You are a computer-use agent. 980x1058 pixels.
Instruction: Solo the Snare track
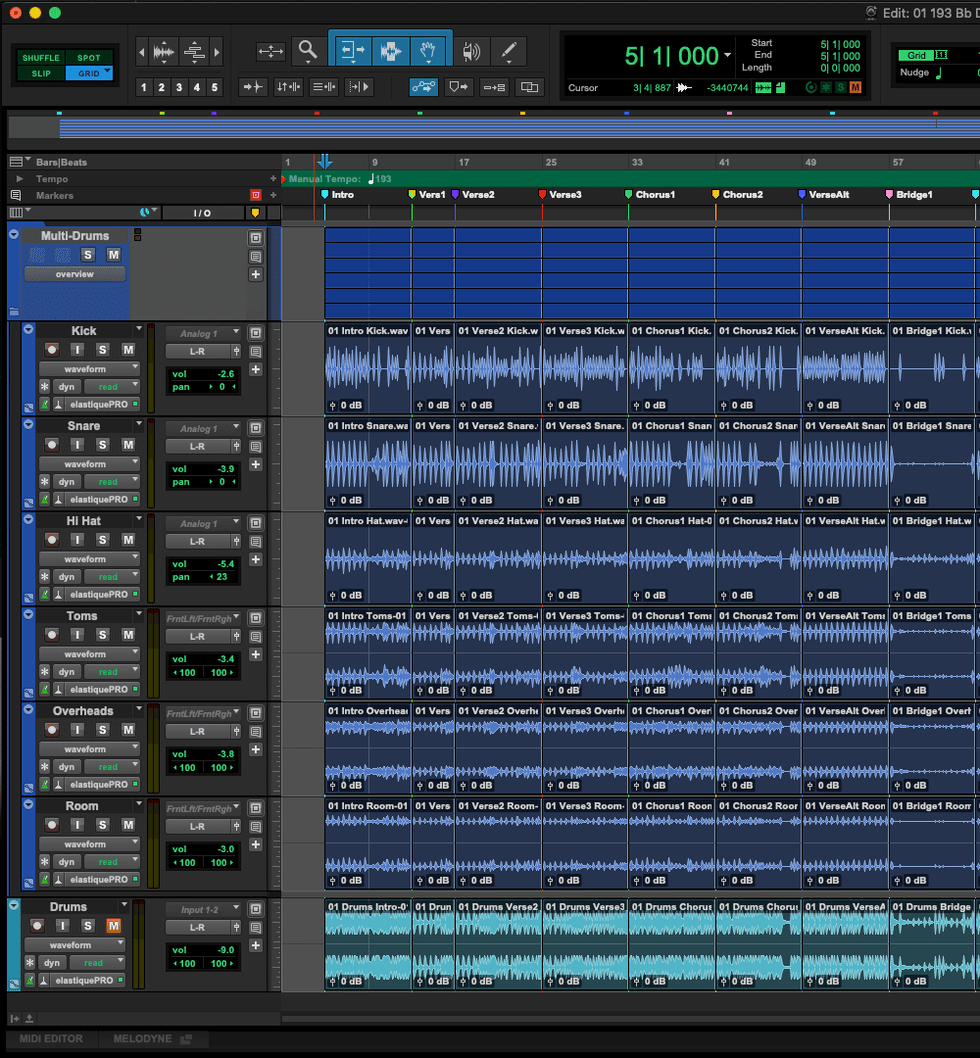pos(103,444)
